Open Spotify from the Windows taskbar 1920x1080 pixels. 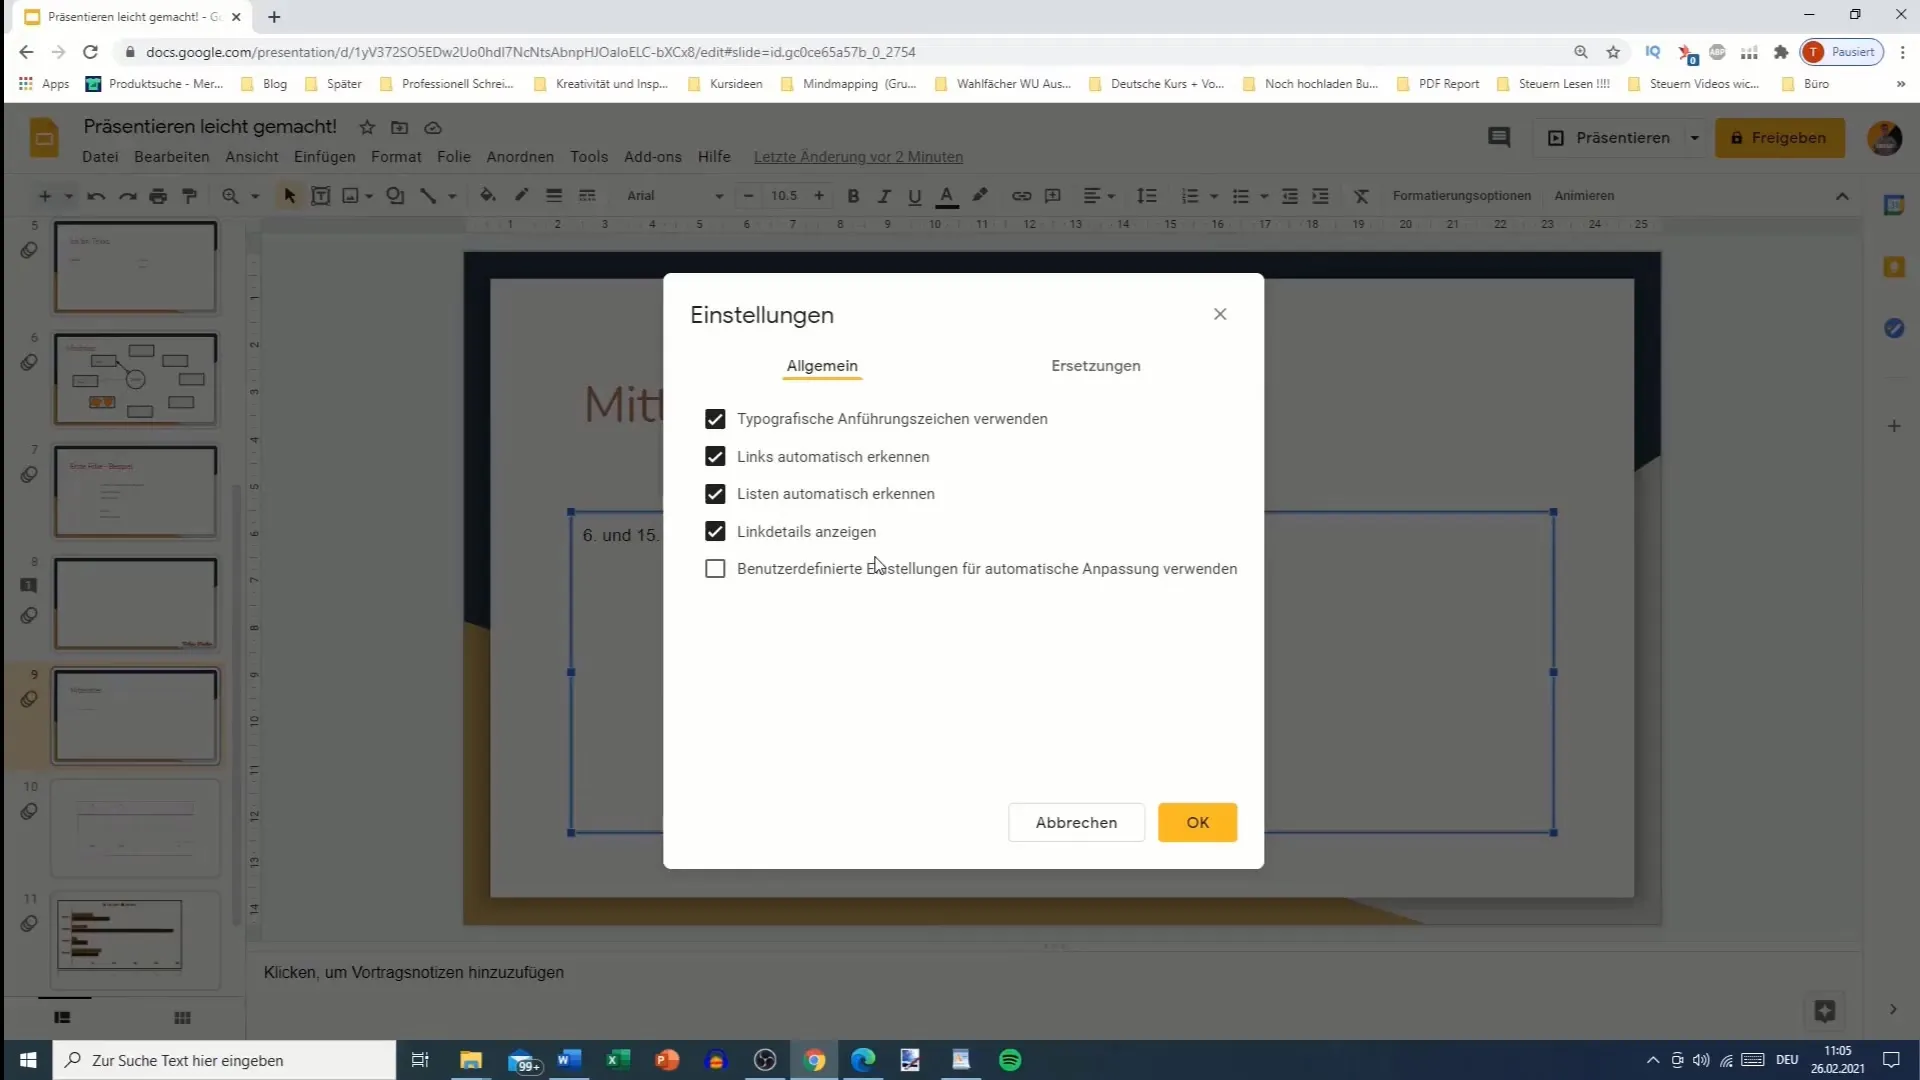(x=1010, y=1060)
